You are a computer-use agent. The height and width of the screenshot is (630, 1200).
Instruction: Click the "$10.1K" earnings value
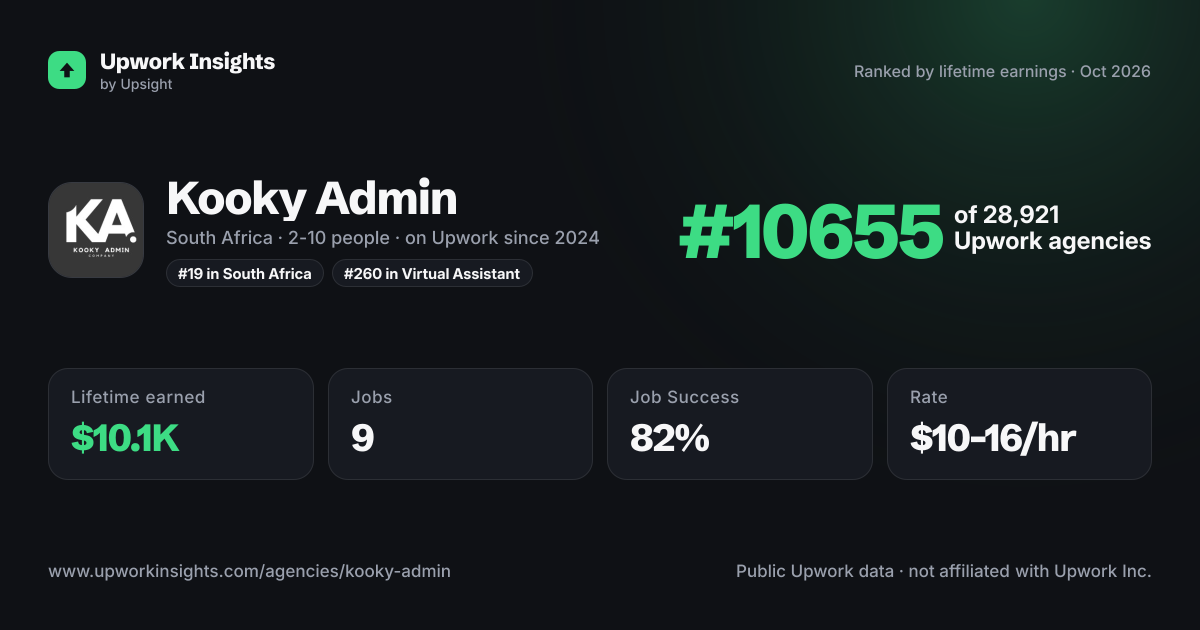[125, 438]
